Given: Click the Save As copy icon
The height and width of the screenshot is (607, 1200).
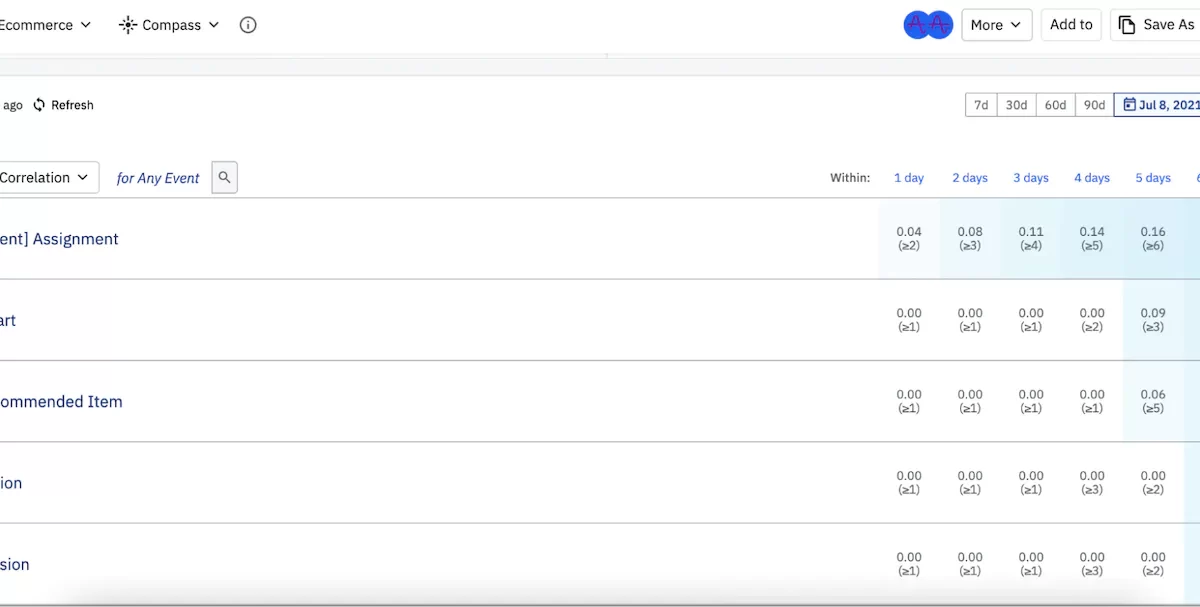Looking at the screenshot, I should click(x=1127, y=25).
